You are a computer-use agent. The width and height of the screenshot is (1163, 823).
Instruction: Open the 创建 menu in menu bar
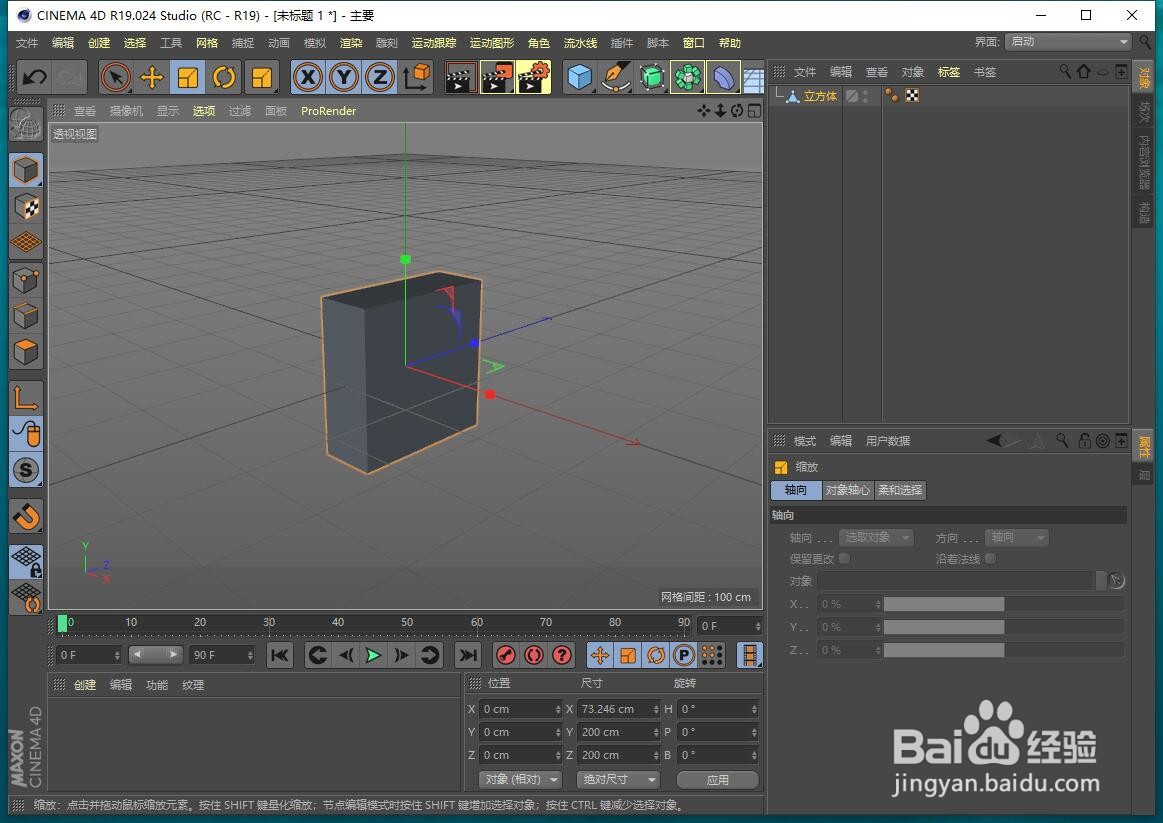pyautogui.click(x=99, y=43)
